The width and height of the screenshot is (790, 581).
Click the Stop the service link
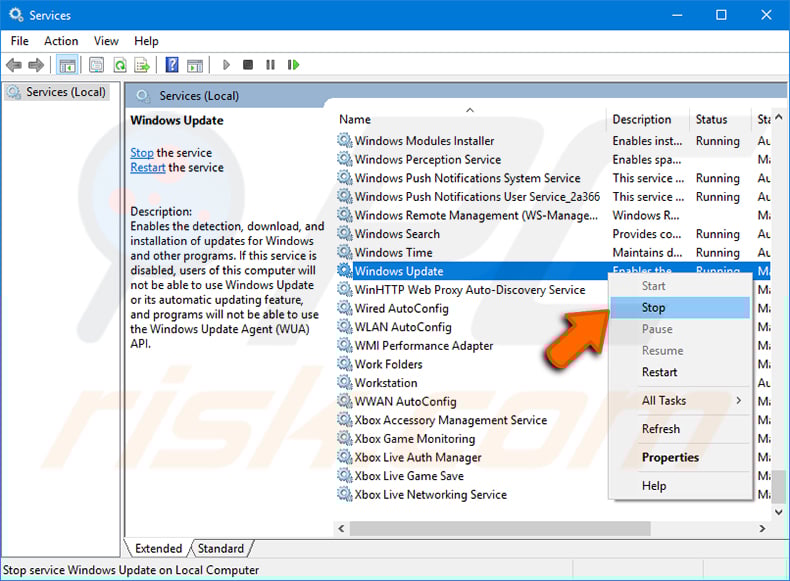click(x=142, y=153)
